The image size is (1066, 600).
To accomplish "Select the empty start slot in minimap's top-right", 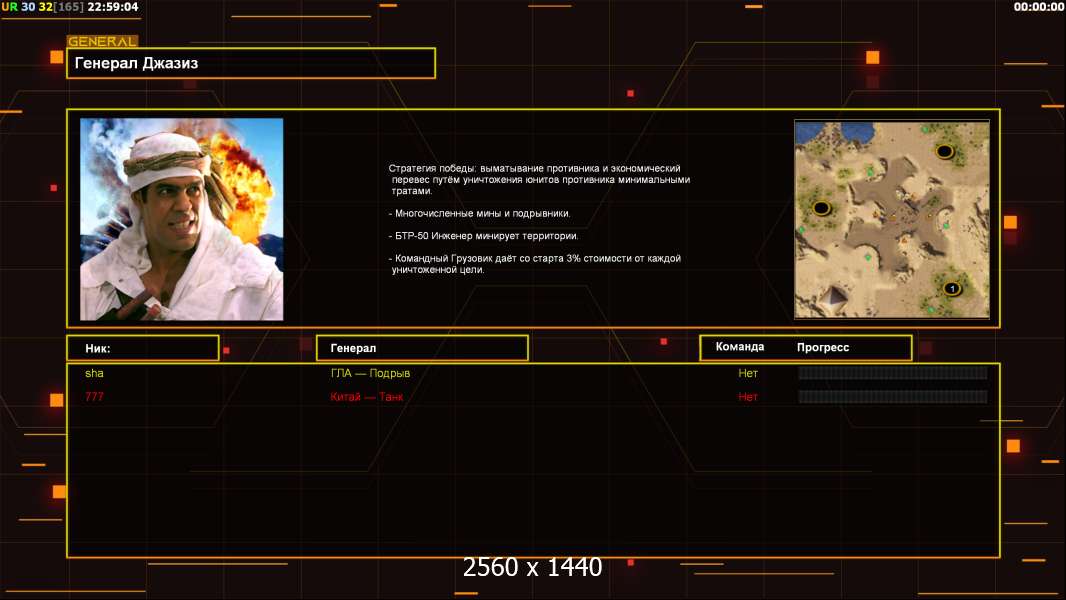I will [944, 151].
